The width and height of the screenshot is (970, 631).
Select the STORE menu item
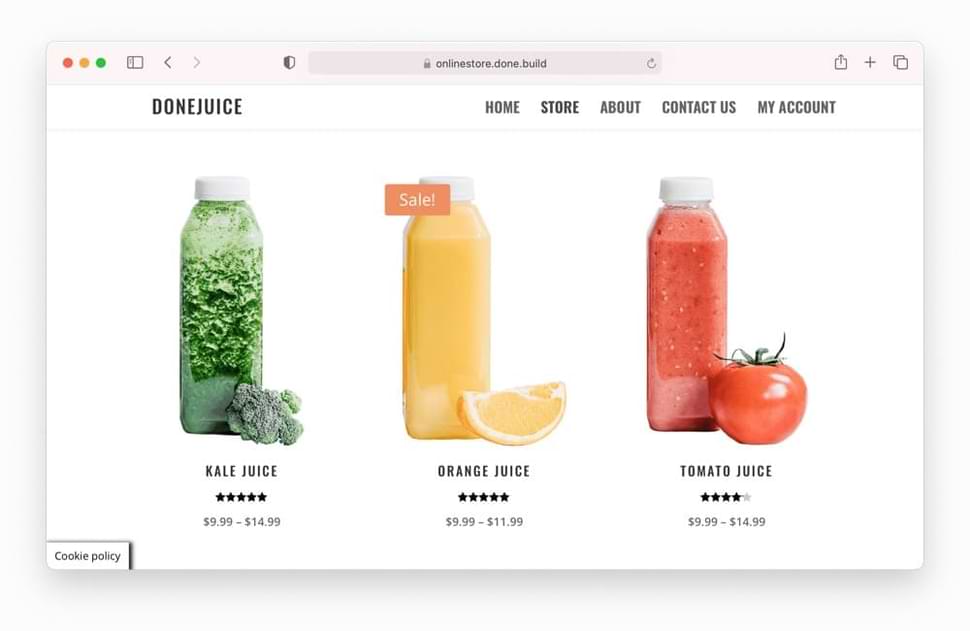(560, 108)
